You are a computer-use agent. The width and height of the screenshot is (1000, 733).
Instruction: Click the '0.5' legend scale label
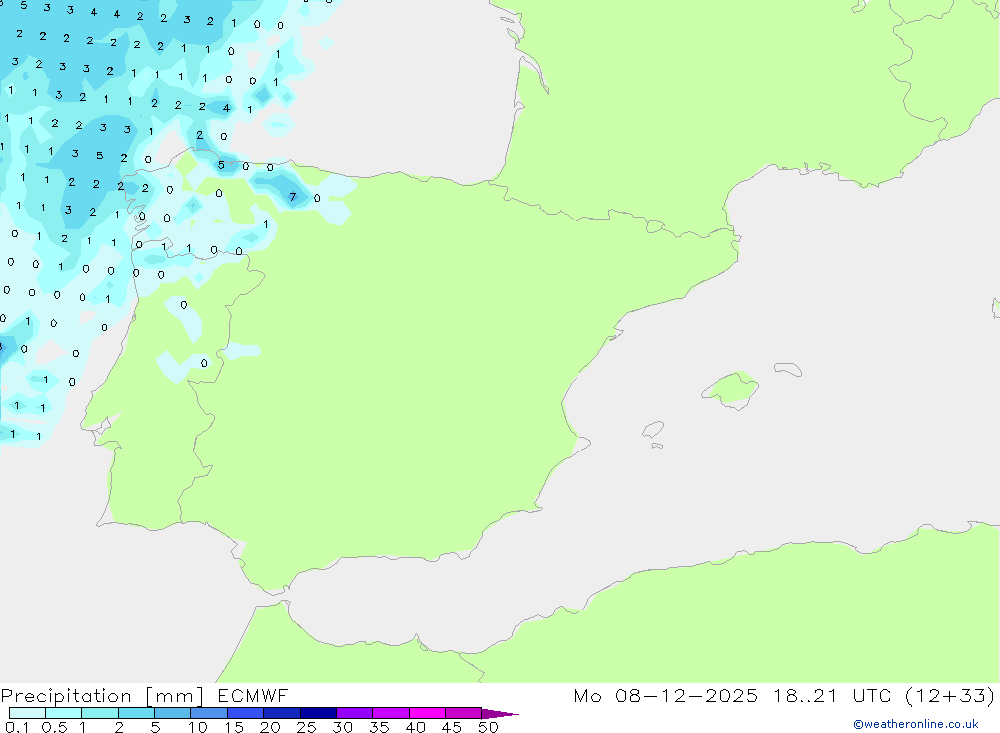tap(54, 727)
